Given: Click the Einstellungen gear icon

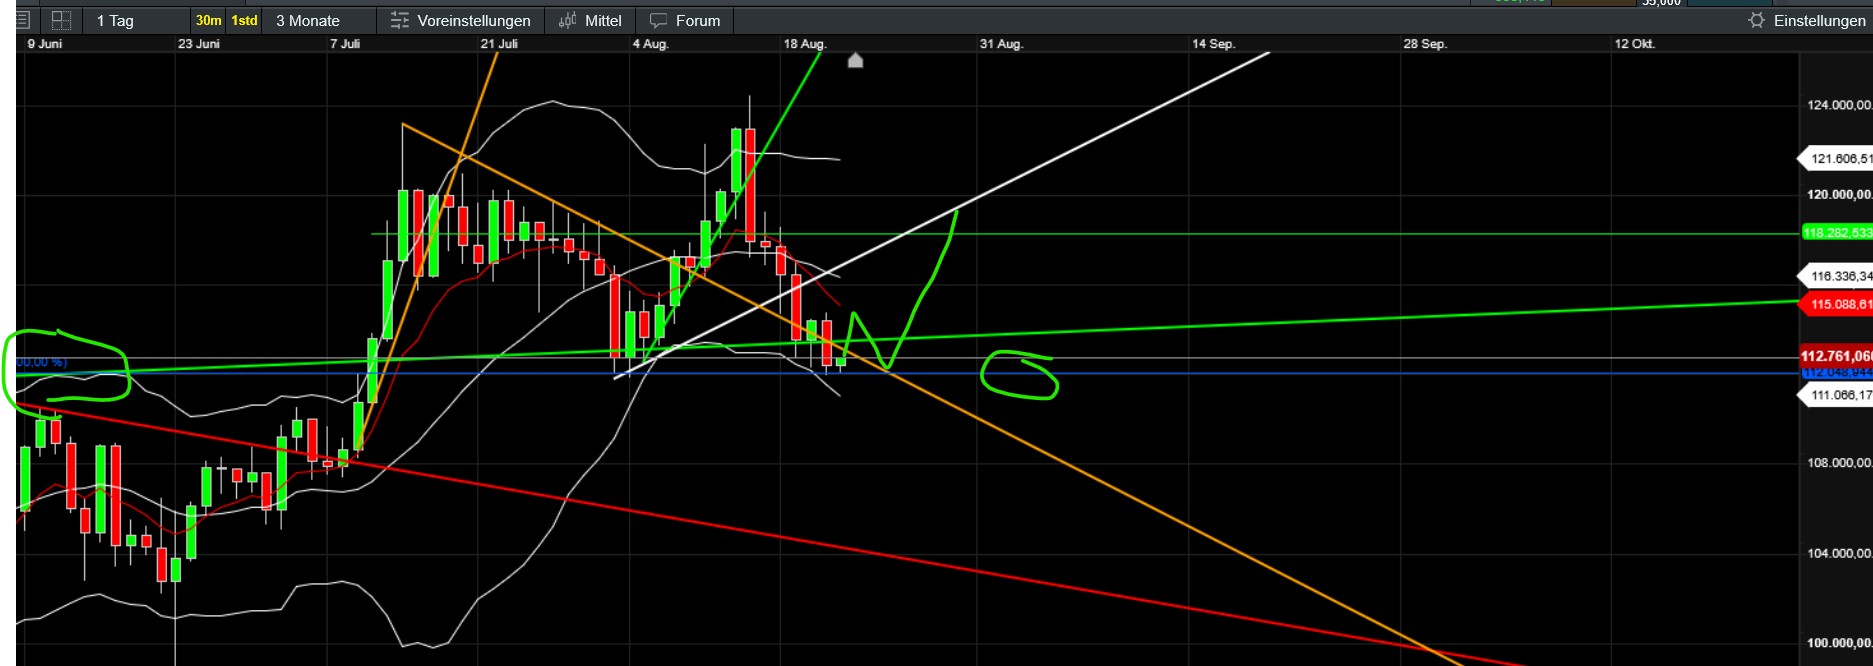Looking at the screenshot, I should (1756, 20).
